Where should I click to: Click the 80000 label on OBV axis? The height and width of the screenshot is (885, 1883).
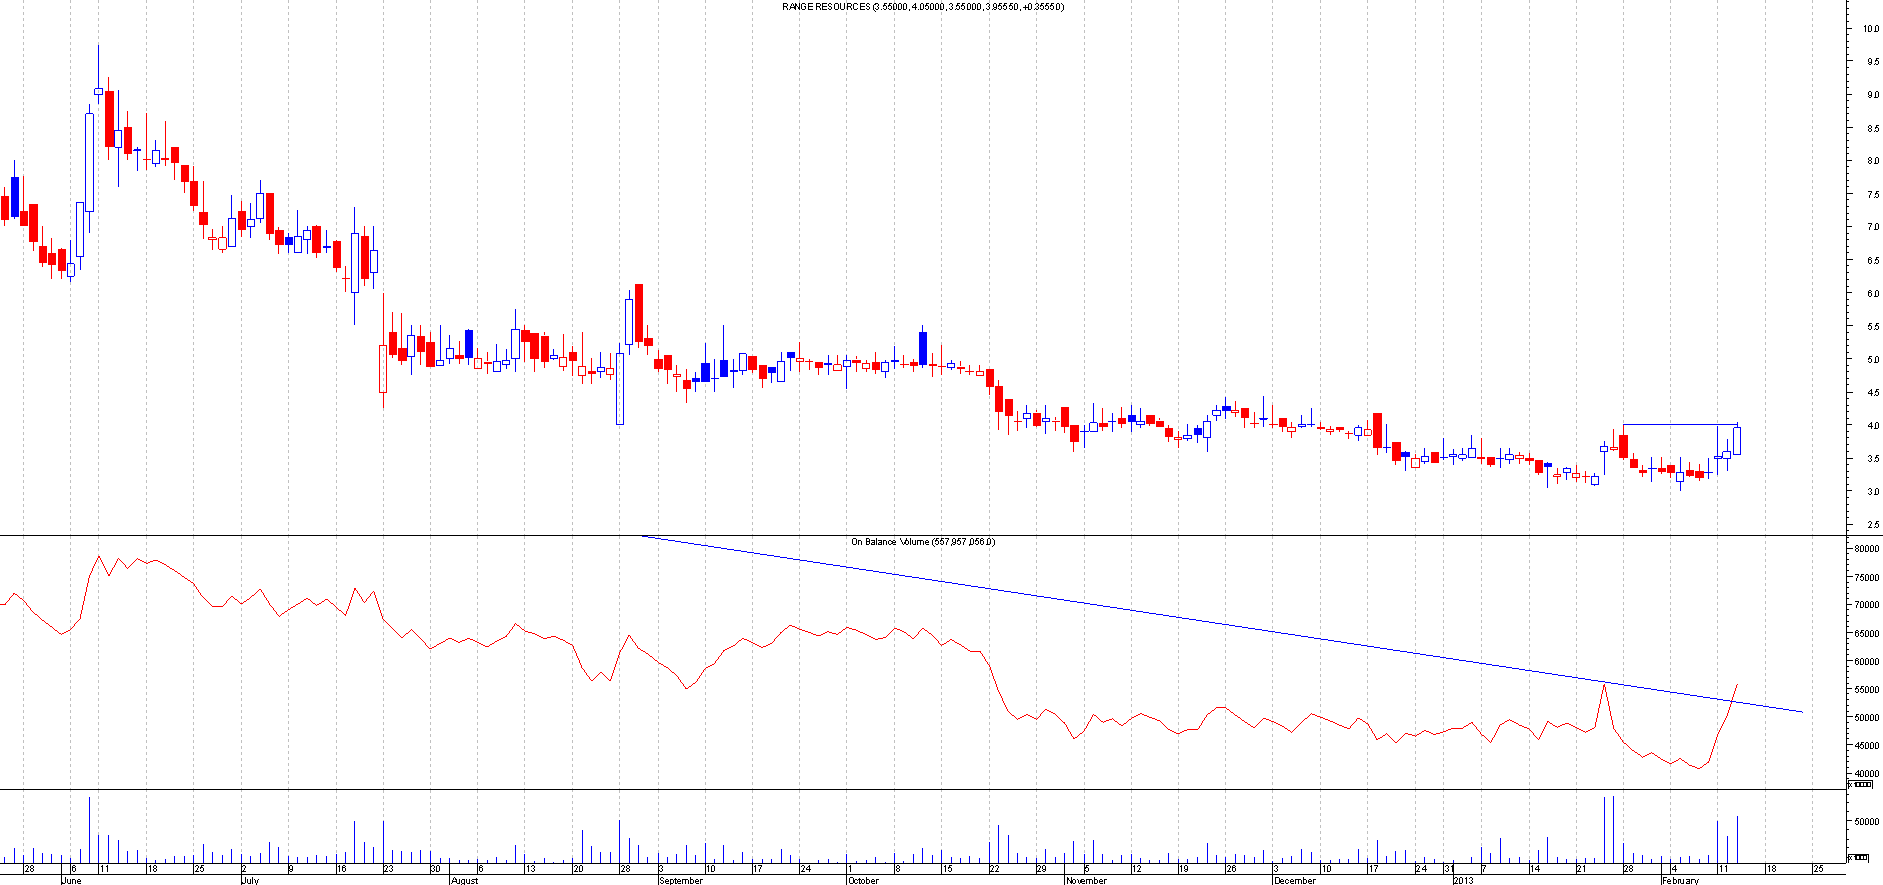(1866, 549)
